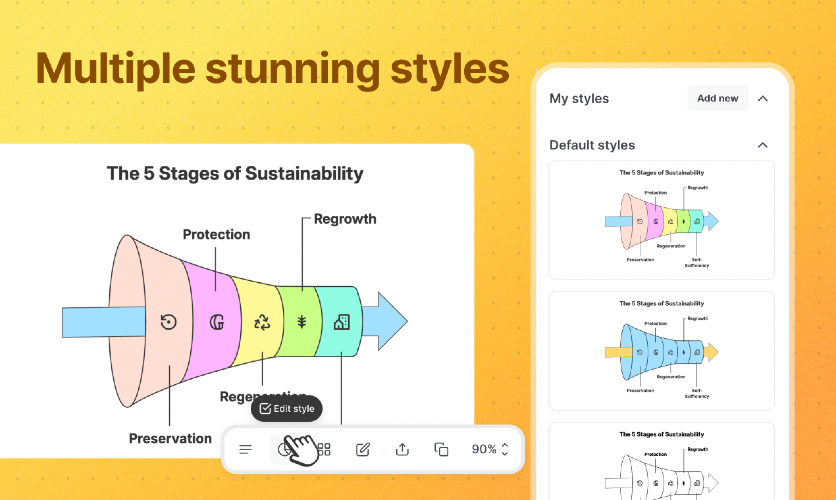
Task: Click the pencil edit icon in toolbar
Action: click(363, 449)
